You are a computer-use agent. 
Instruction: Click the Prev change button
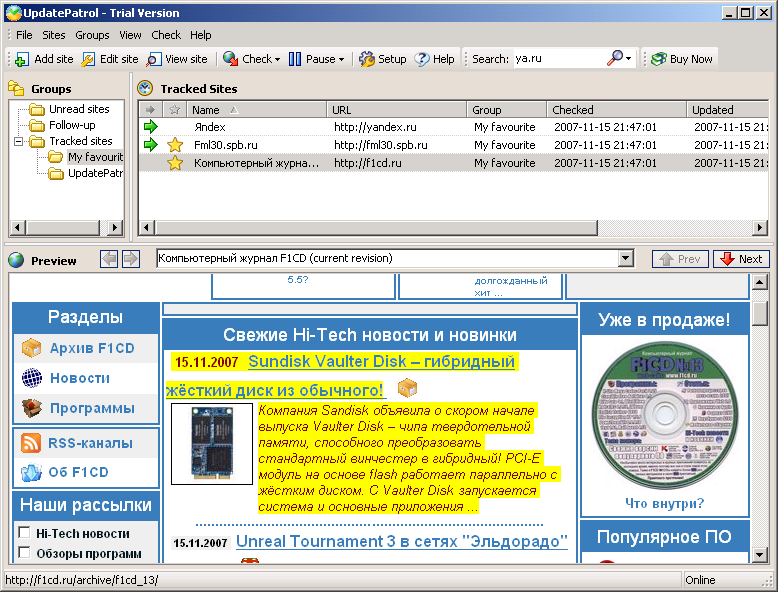[680, 259]
